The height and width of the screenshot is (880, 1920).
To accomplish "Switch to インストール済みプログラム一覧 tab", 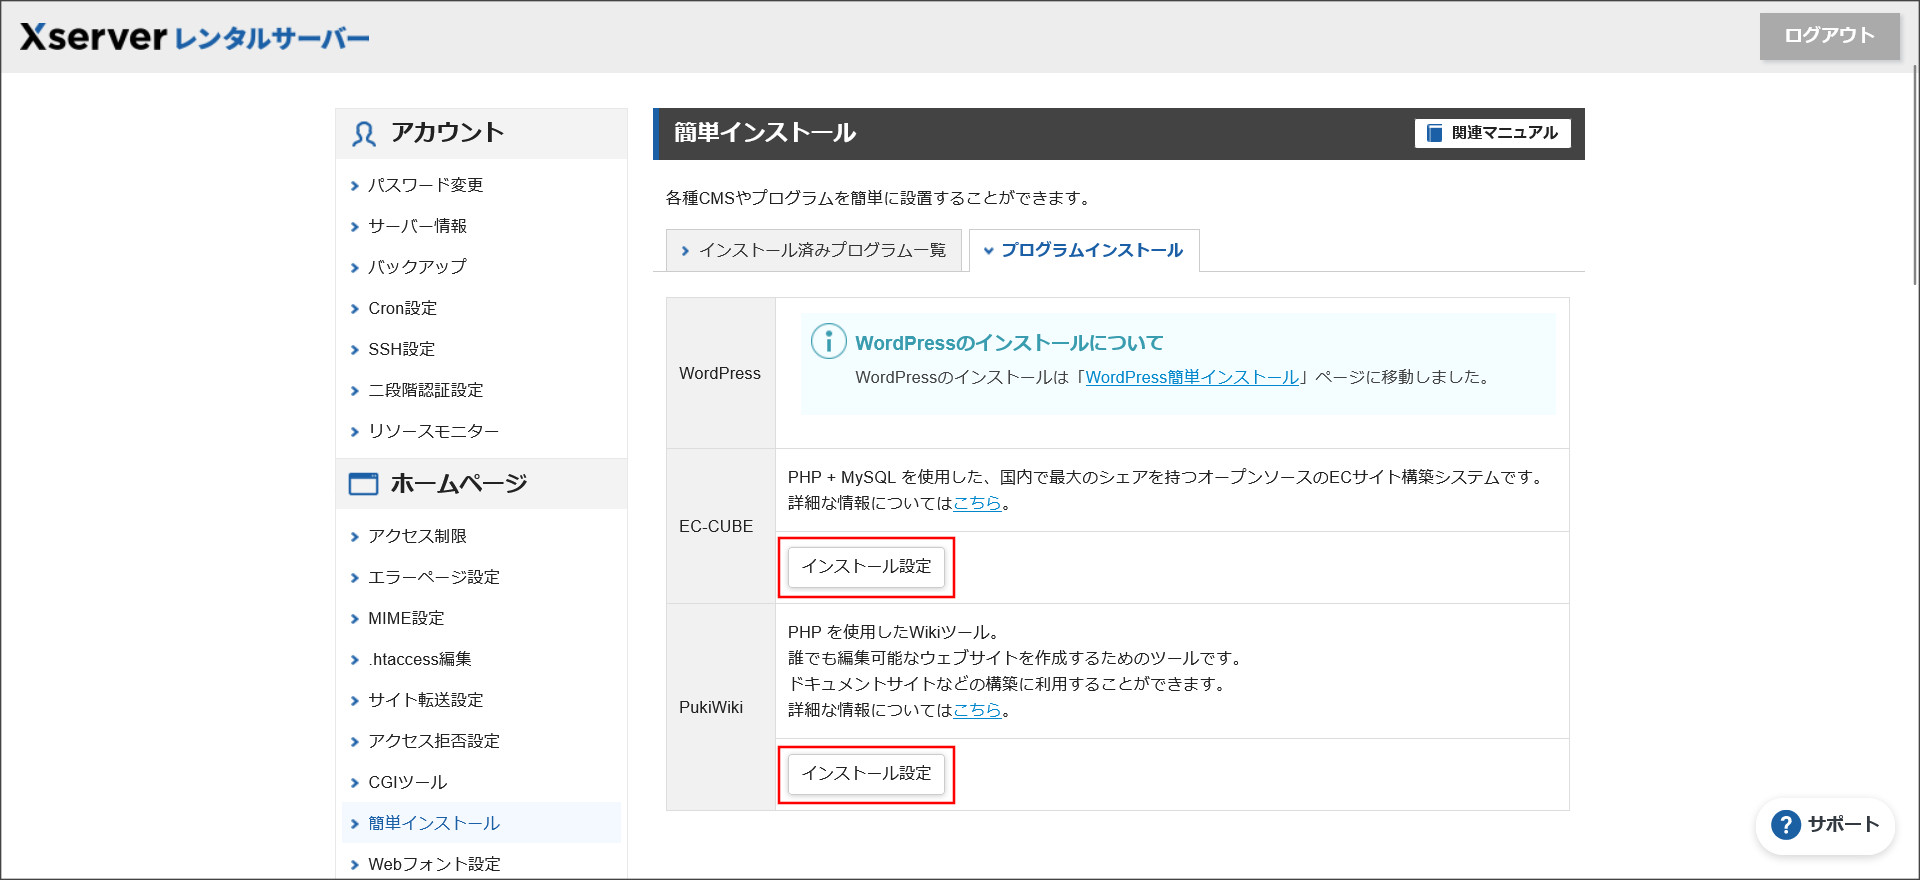I will [x=813, y=250].
